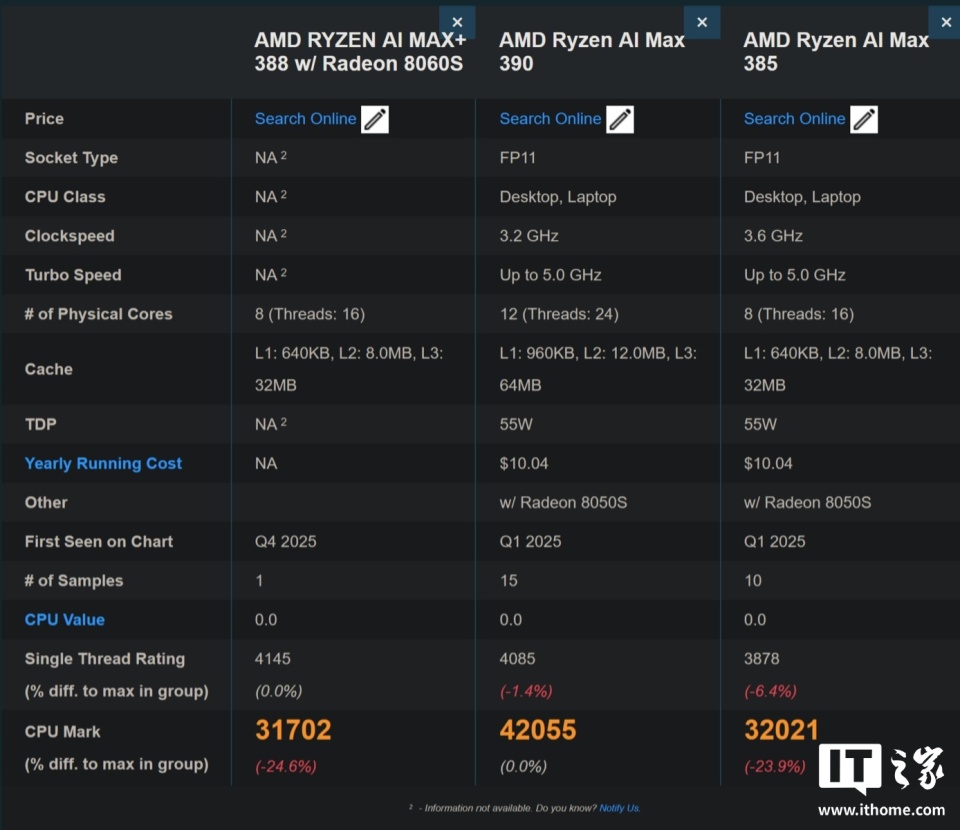Click the IT Home logo watermark
This screenshot has height=830, width=960.
pos(880,768)
